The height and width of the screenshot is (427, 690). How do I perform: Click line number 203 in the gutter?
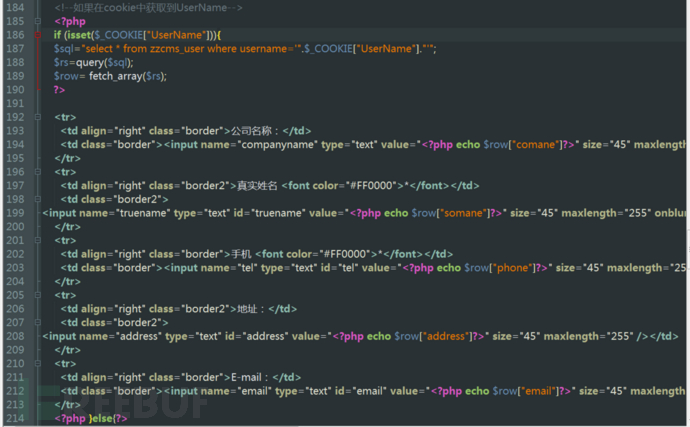coord(15,268)
